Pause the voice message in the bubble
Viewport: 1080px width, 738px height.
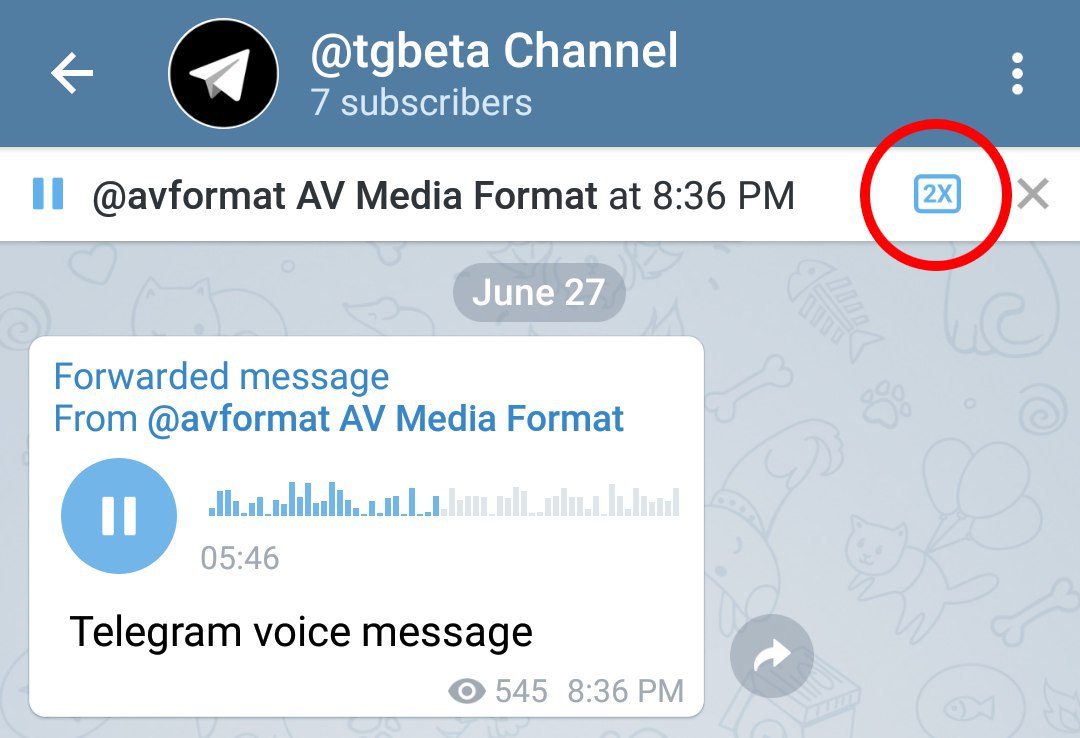coord(119,515)
